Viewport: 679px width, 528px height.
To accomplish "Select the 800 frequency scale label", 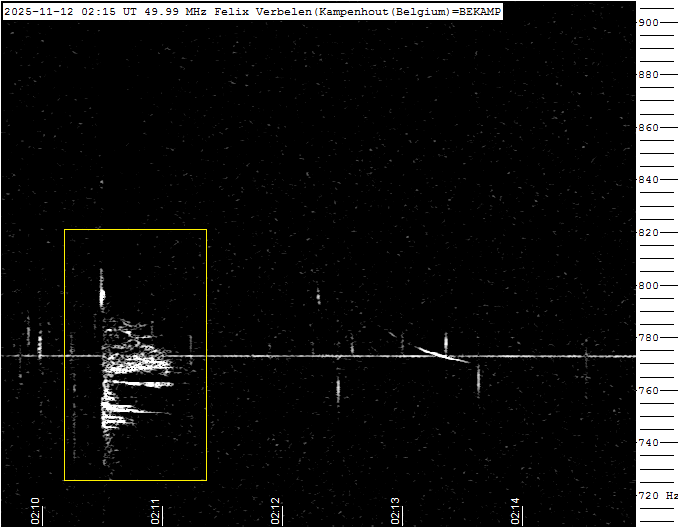I will click(648, 285).
